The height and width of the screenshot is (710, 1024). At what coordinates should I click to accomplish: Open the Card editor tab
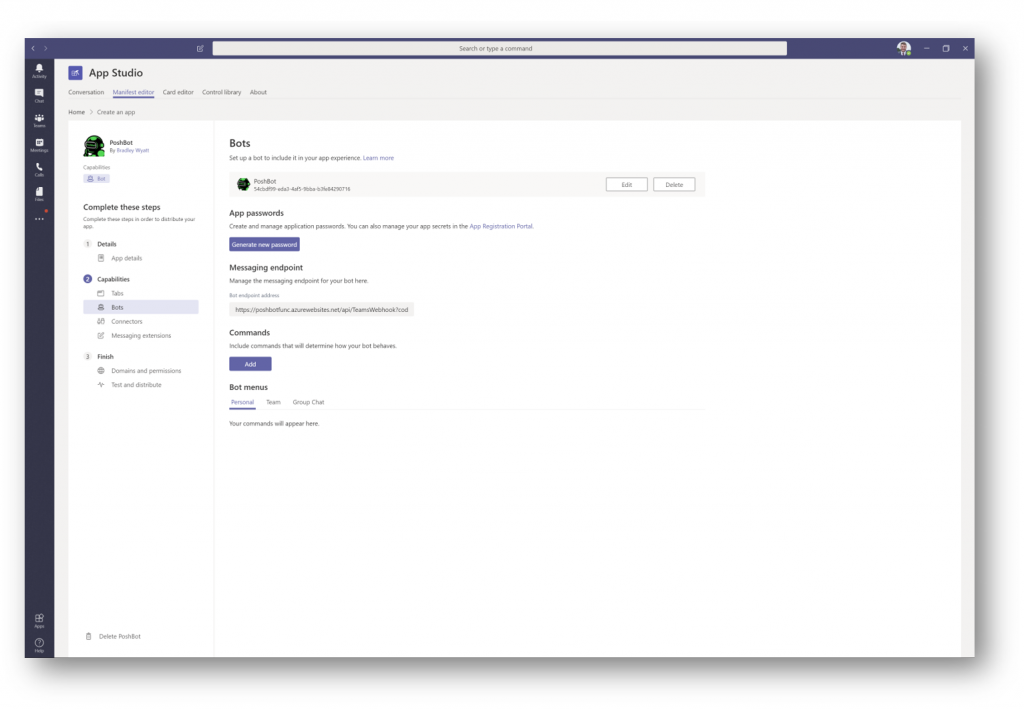178,92
